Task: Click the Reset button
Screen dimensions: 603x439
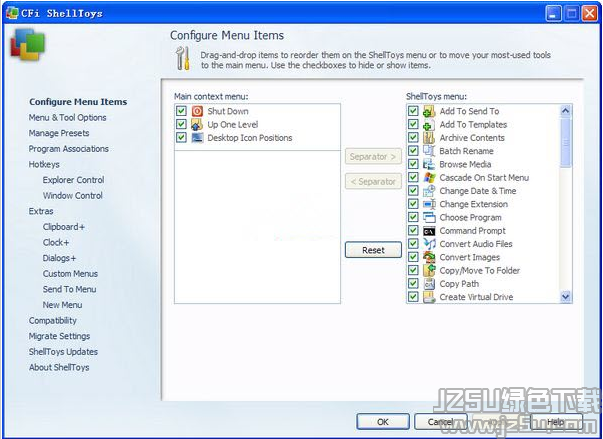Action: tap(373, 250)
